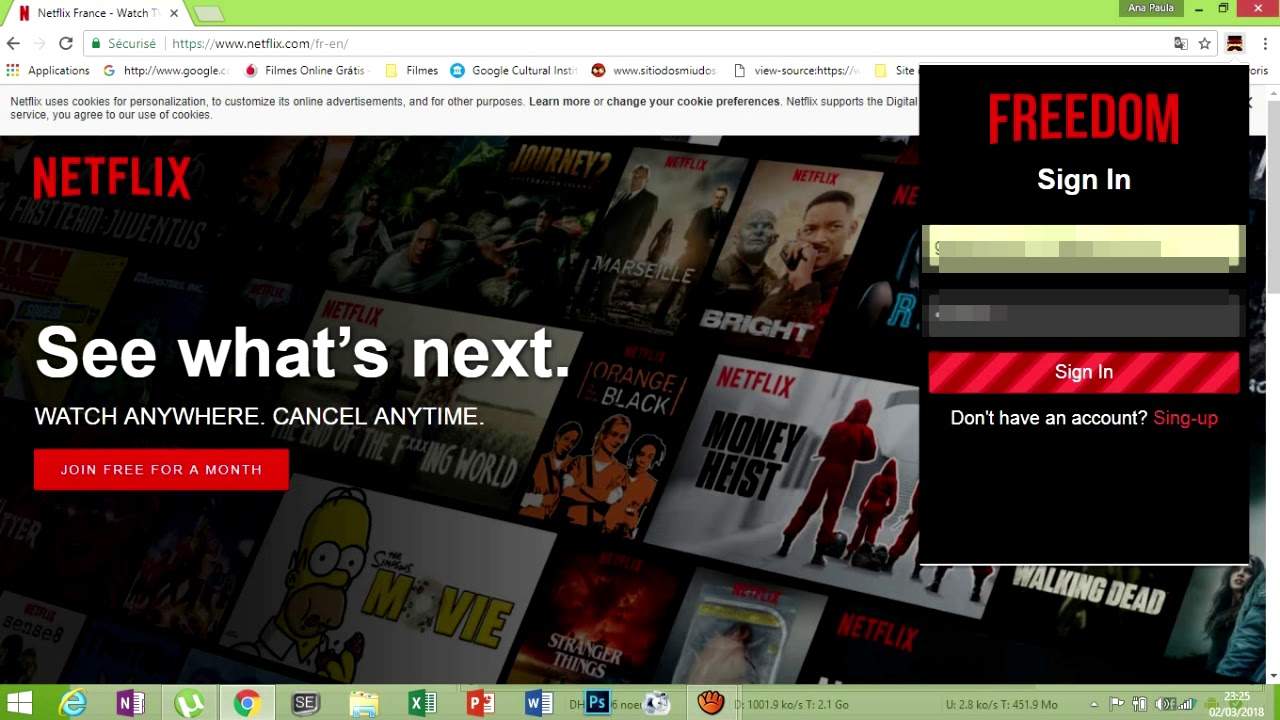Open Photoshop from the taskbar
The width and height of the screenshot is (1280, 720).
coord(597,703)
